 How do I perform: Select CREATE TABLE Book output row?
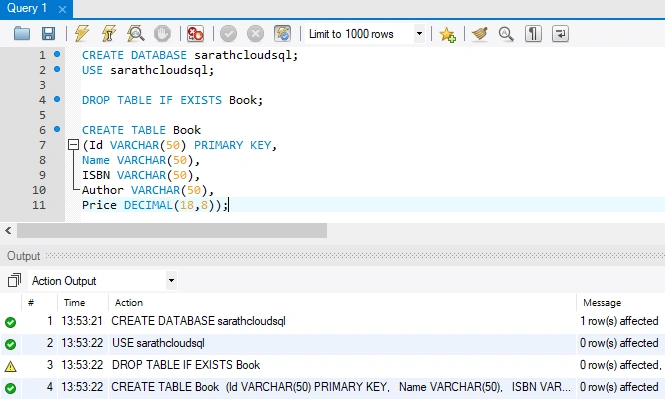point(332,387)
